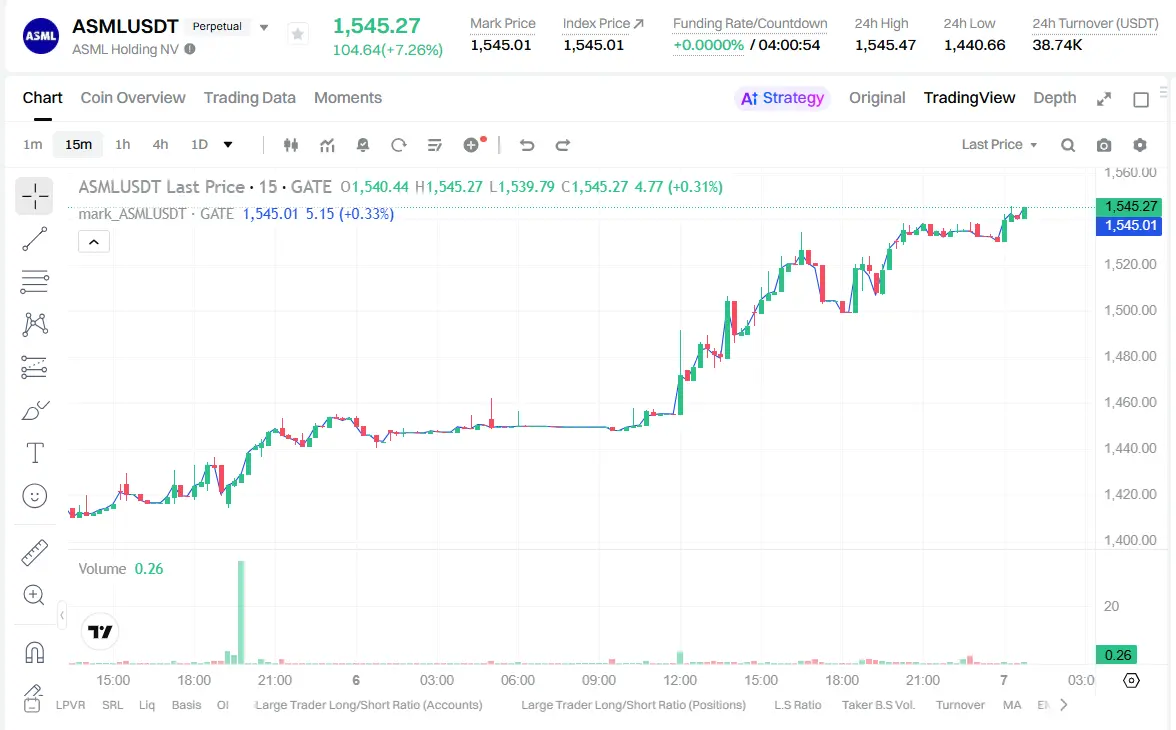Open the Last Price dropdown
The width and height of the screenshot is (1176, 730).
pyautogui.click(x=999, y=145)
